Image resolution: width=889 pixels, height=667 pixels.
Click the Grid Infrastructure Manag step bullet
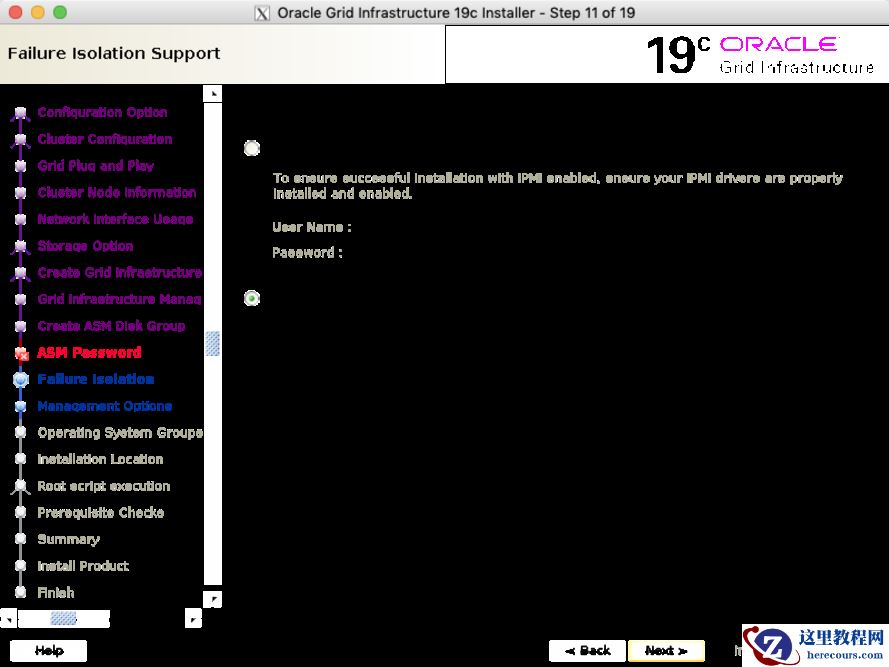click(20, 299)
